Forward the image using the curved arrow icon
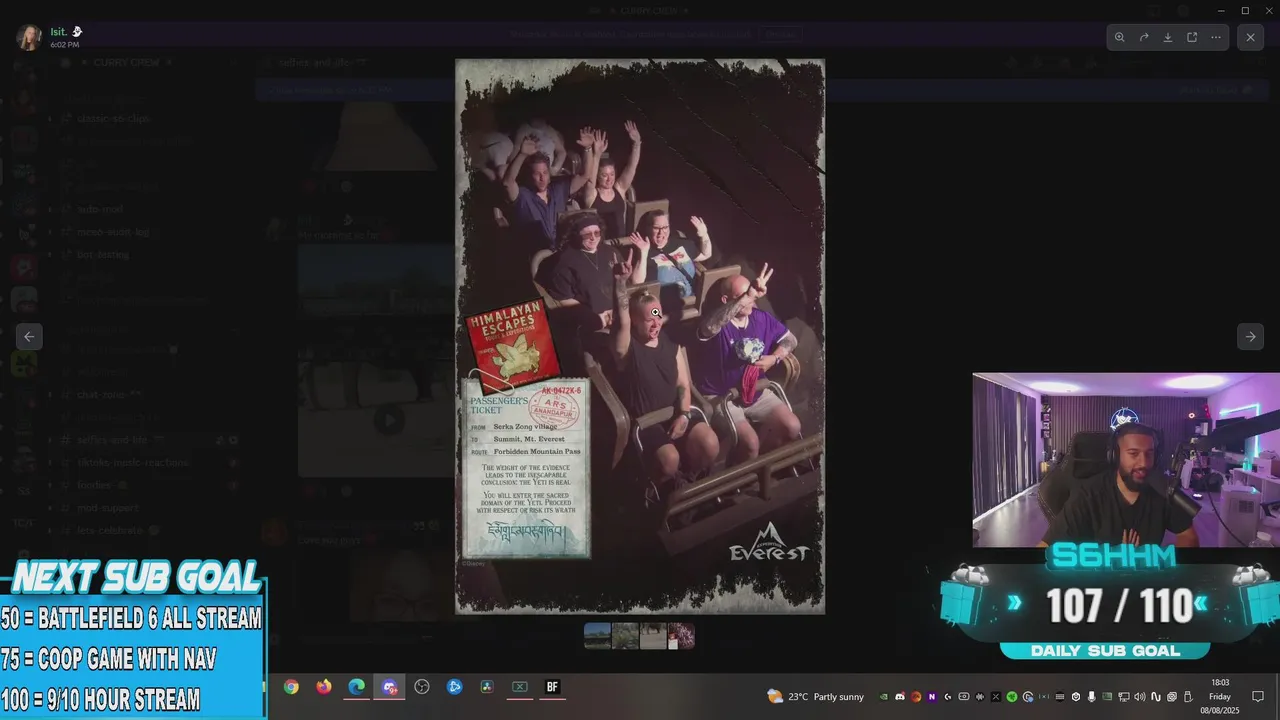The height and width of the screenshot is (720, 1280). pyautogui.click(x=1144, y=37)
